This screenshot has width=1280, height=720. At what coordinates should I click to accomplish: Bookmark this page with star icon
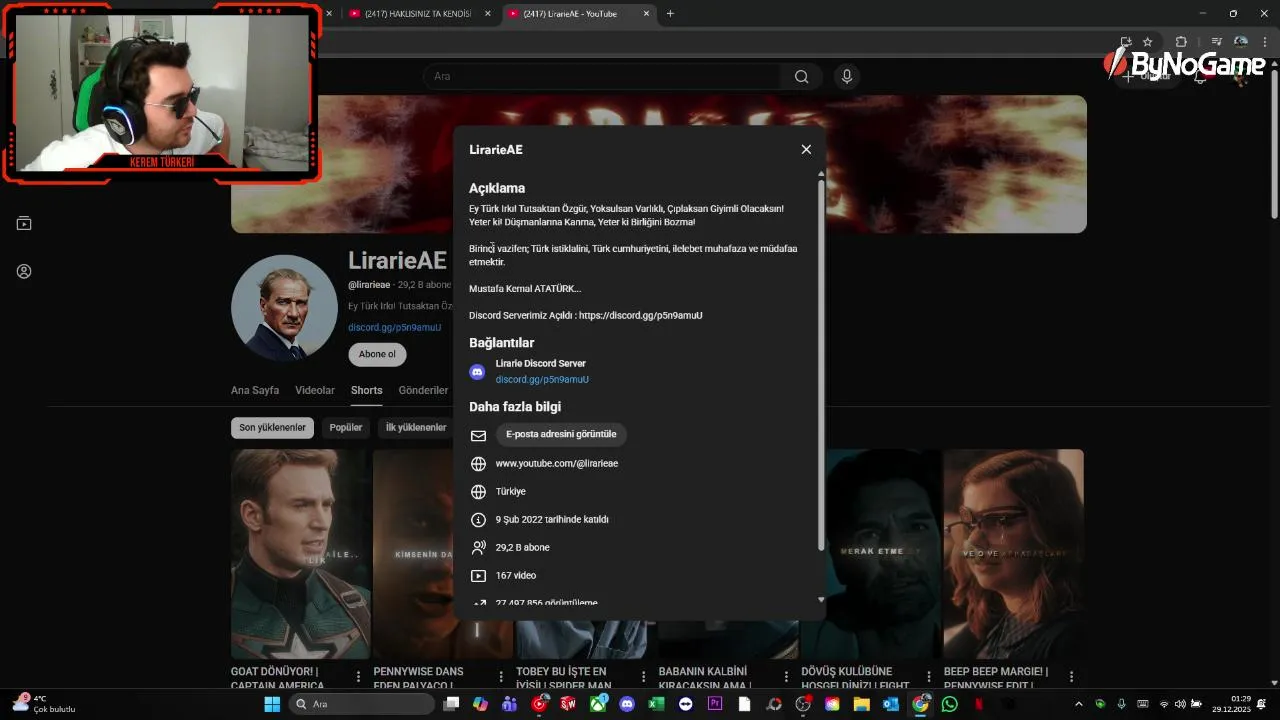(x=1148, y=42)
